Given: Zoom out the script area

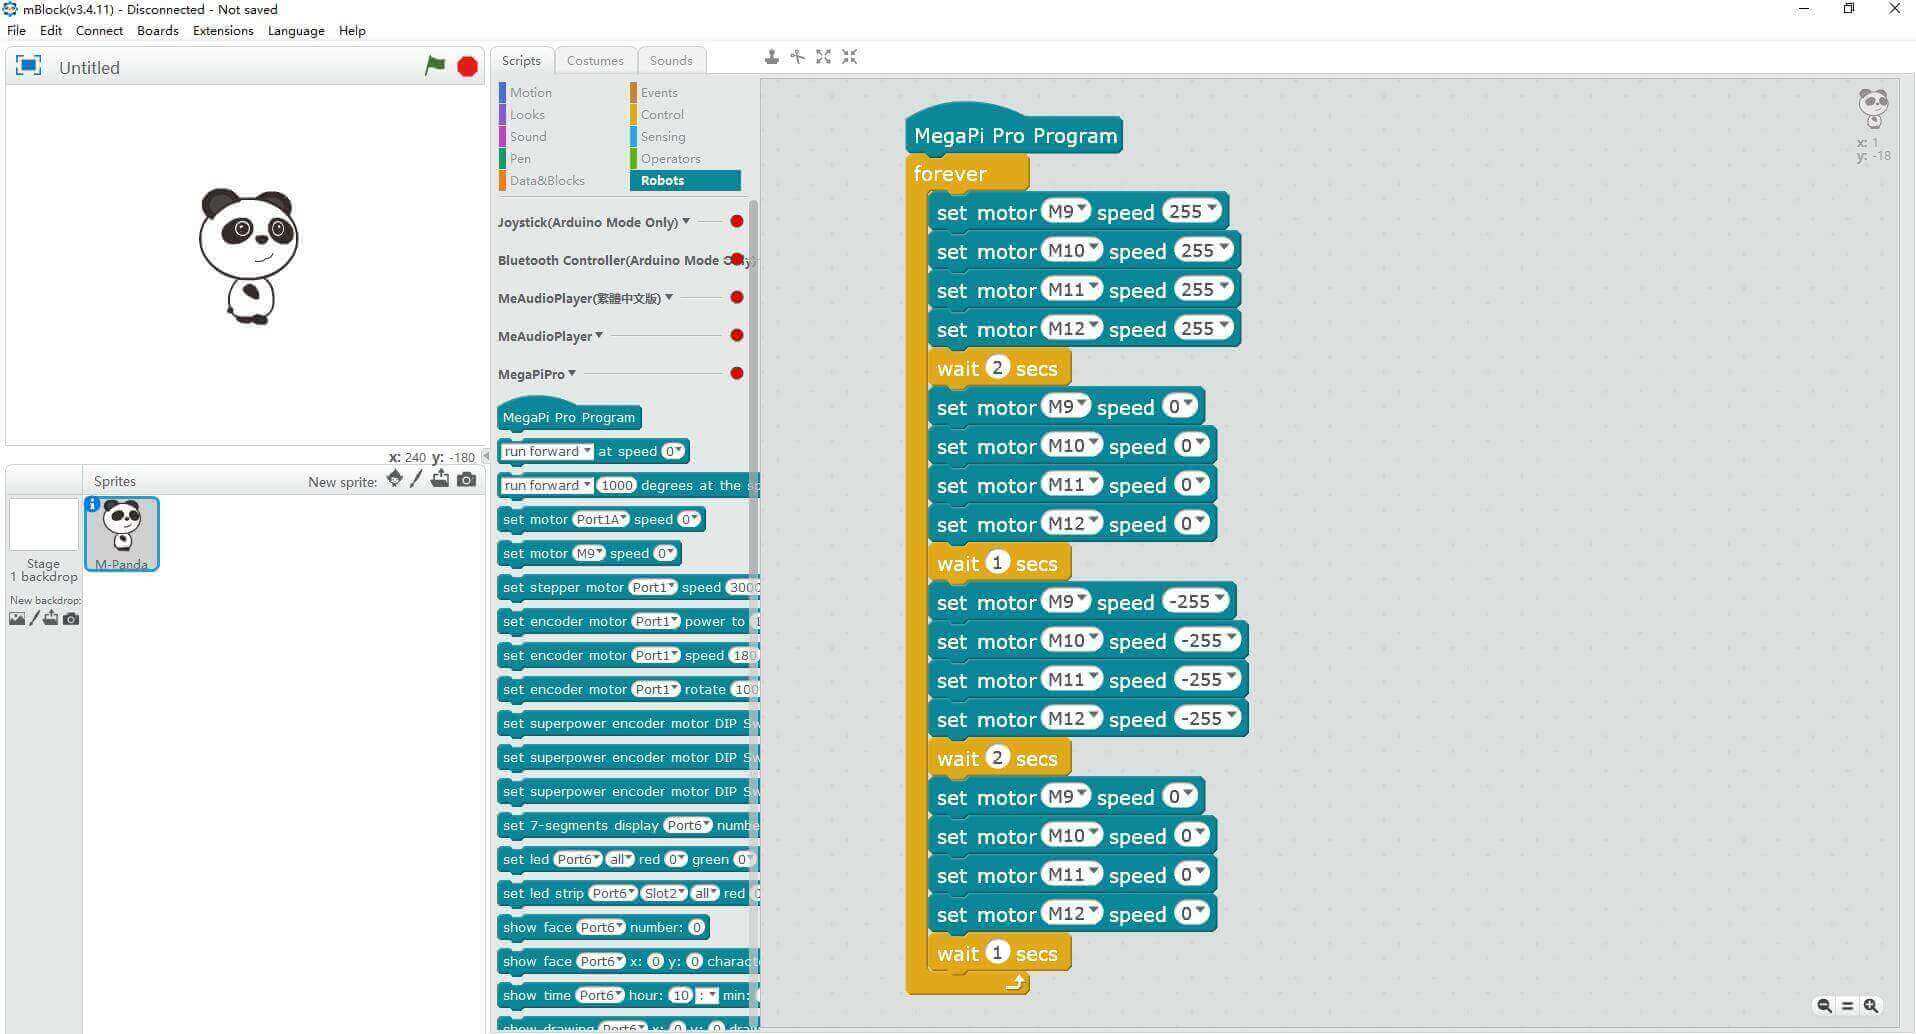Looking at the screenshot, I should pos(1825,1006).
